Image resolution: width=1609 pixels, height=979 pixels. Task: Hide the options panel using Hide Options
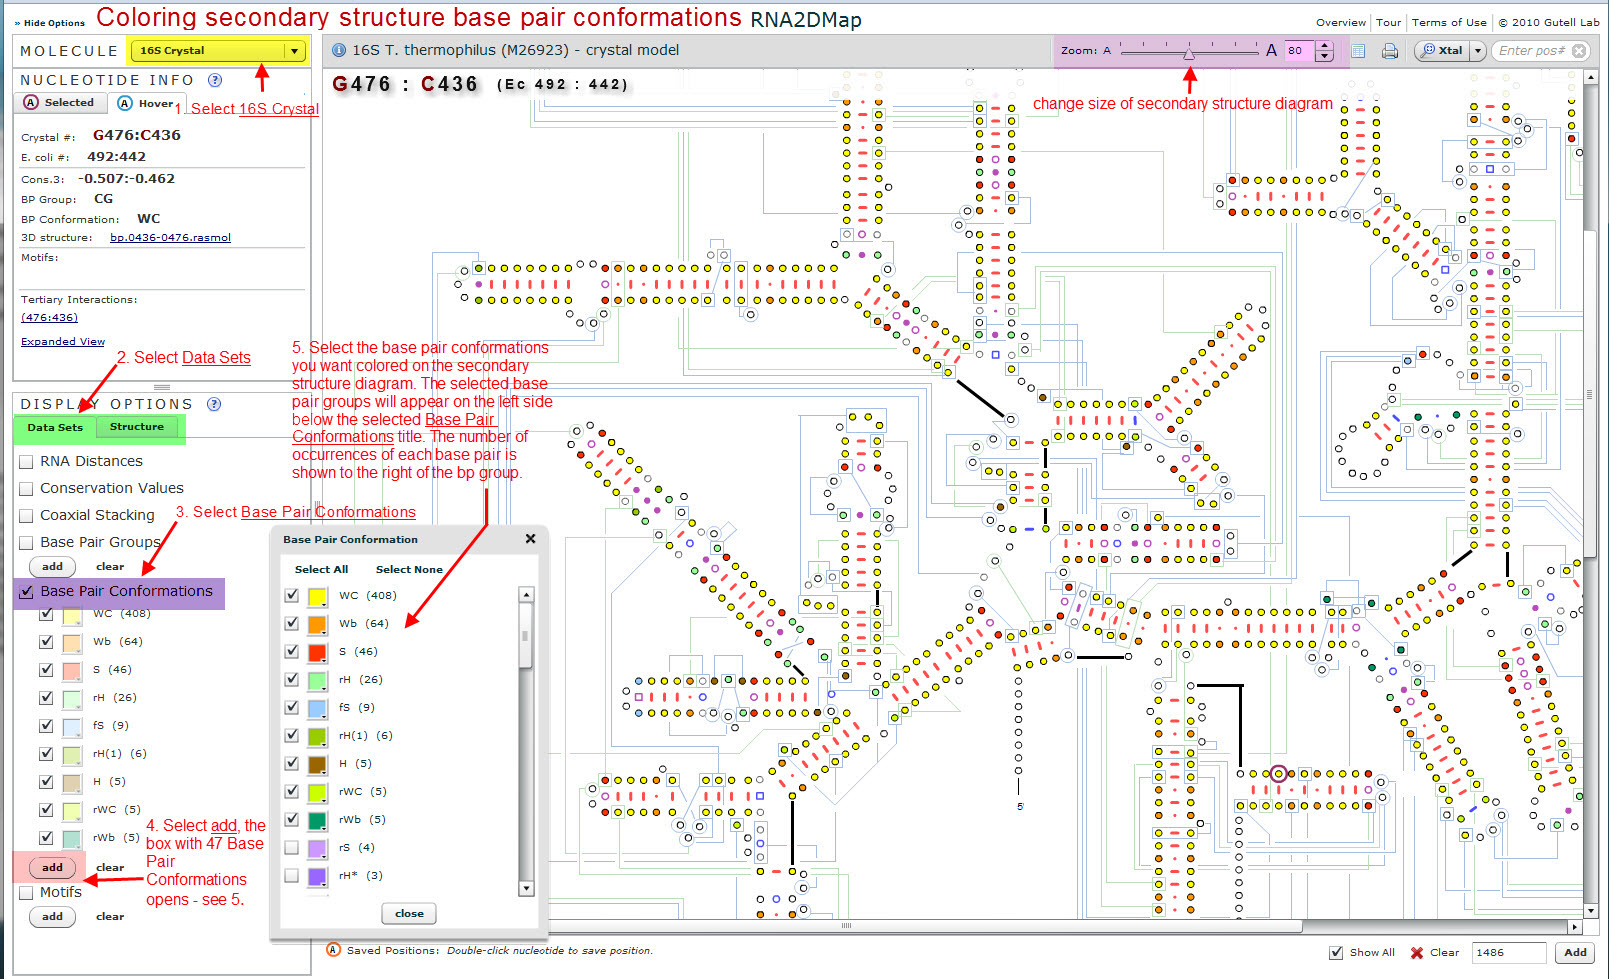50,23
